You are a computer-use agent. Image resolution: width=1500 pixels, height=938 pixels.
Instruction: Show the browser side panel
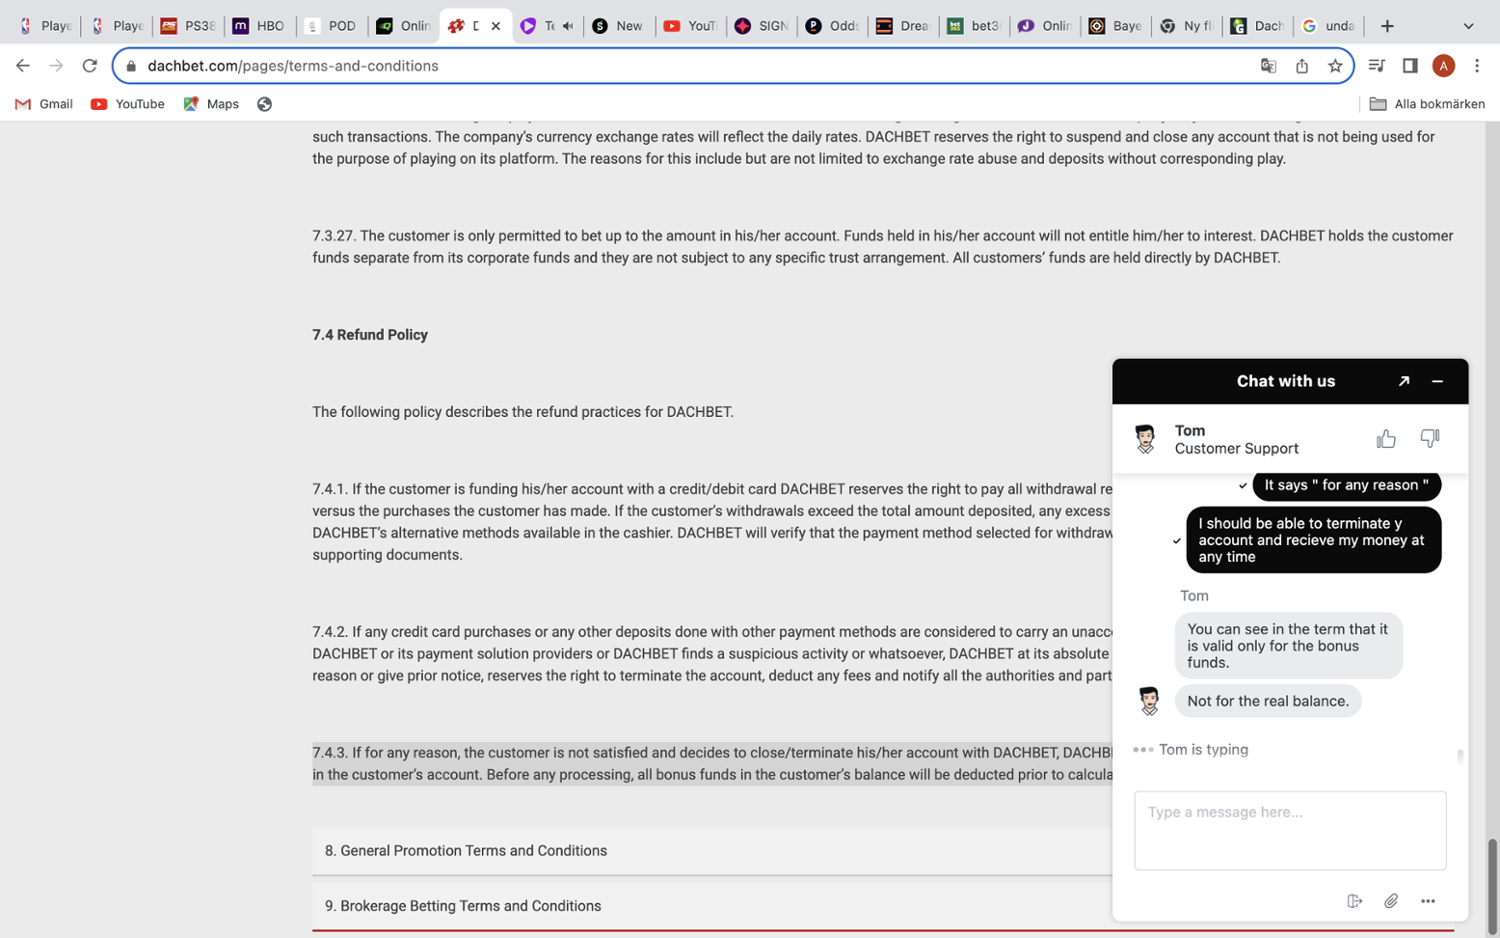pyautogui.click(x=1410, y=66)
